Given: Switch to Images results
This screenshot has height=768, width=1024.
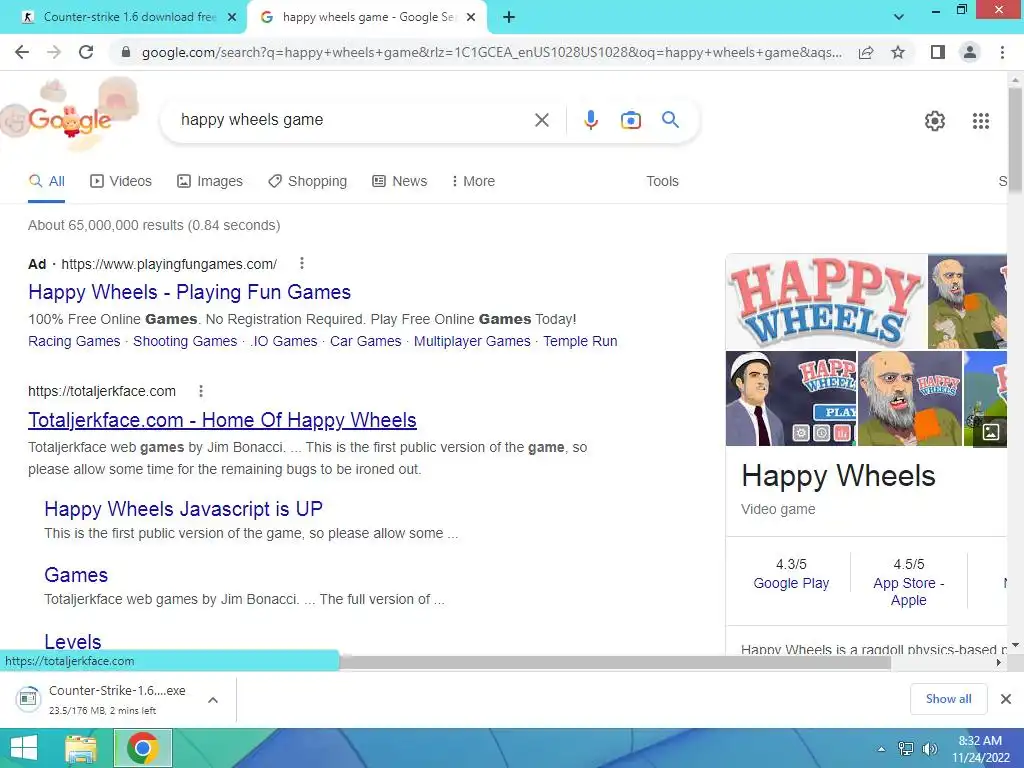Looking at the screenshot, I should tap(210, 181).
